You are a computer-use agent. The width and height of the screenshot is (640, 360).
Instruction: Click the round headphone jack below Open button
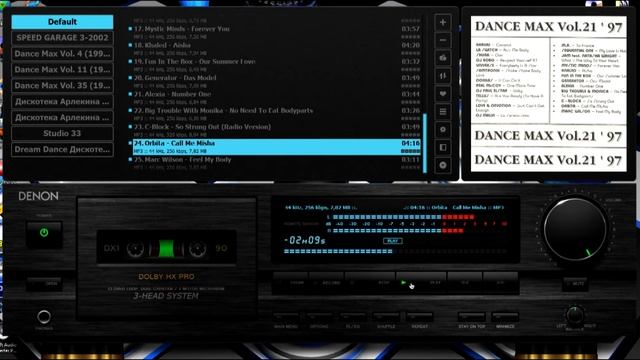44,317
